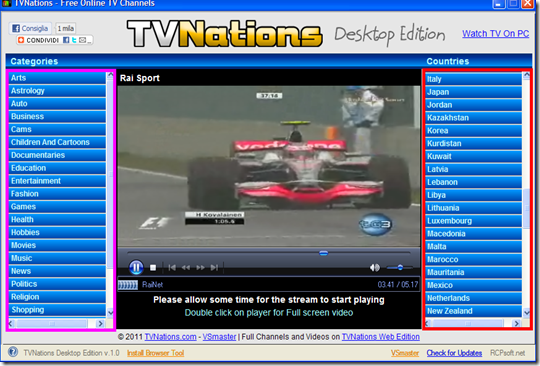The image size is (540, 366).
Task: Click Check for Updates link
Action: pos(454,353)
